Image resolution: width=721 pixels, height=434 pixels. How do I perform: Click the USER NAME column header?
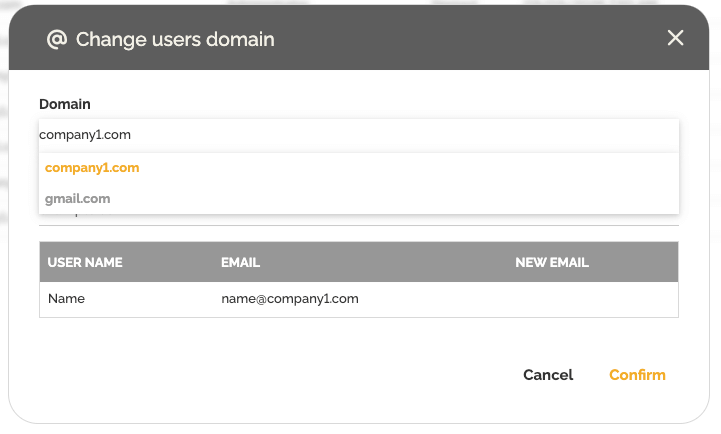pos(85,263)
